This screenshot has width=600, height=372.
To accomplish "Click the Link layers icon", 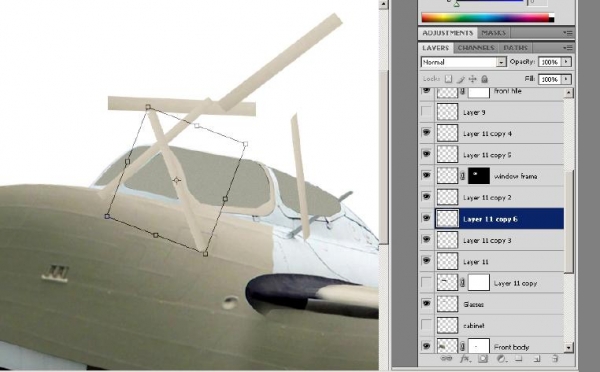I will pyautogui.click(x=446, y=359).
